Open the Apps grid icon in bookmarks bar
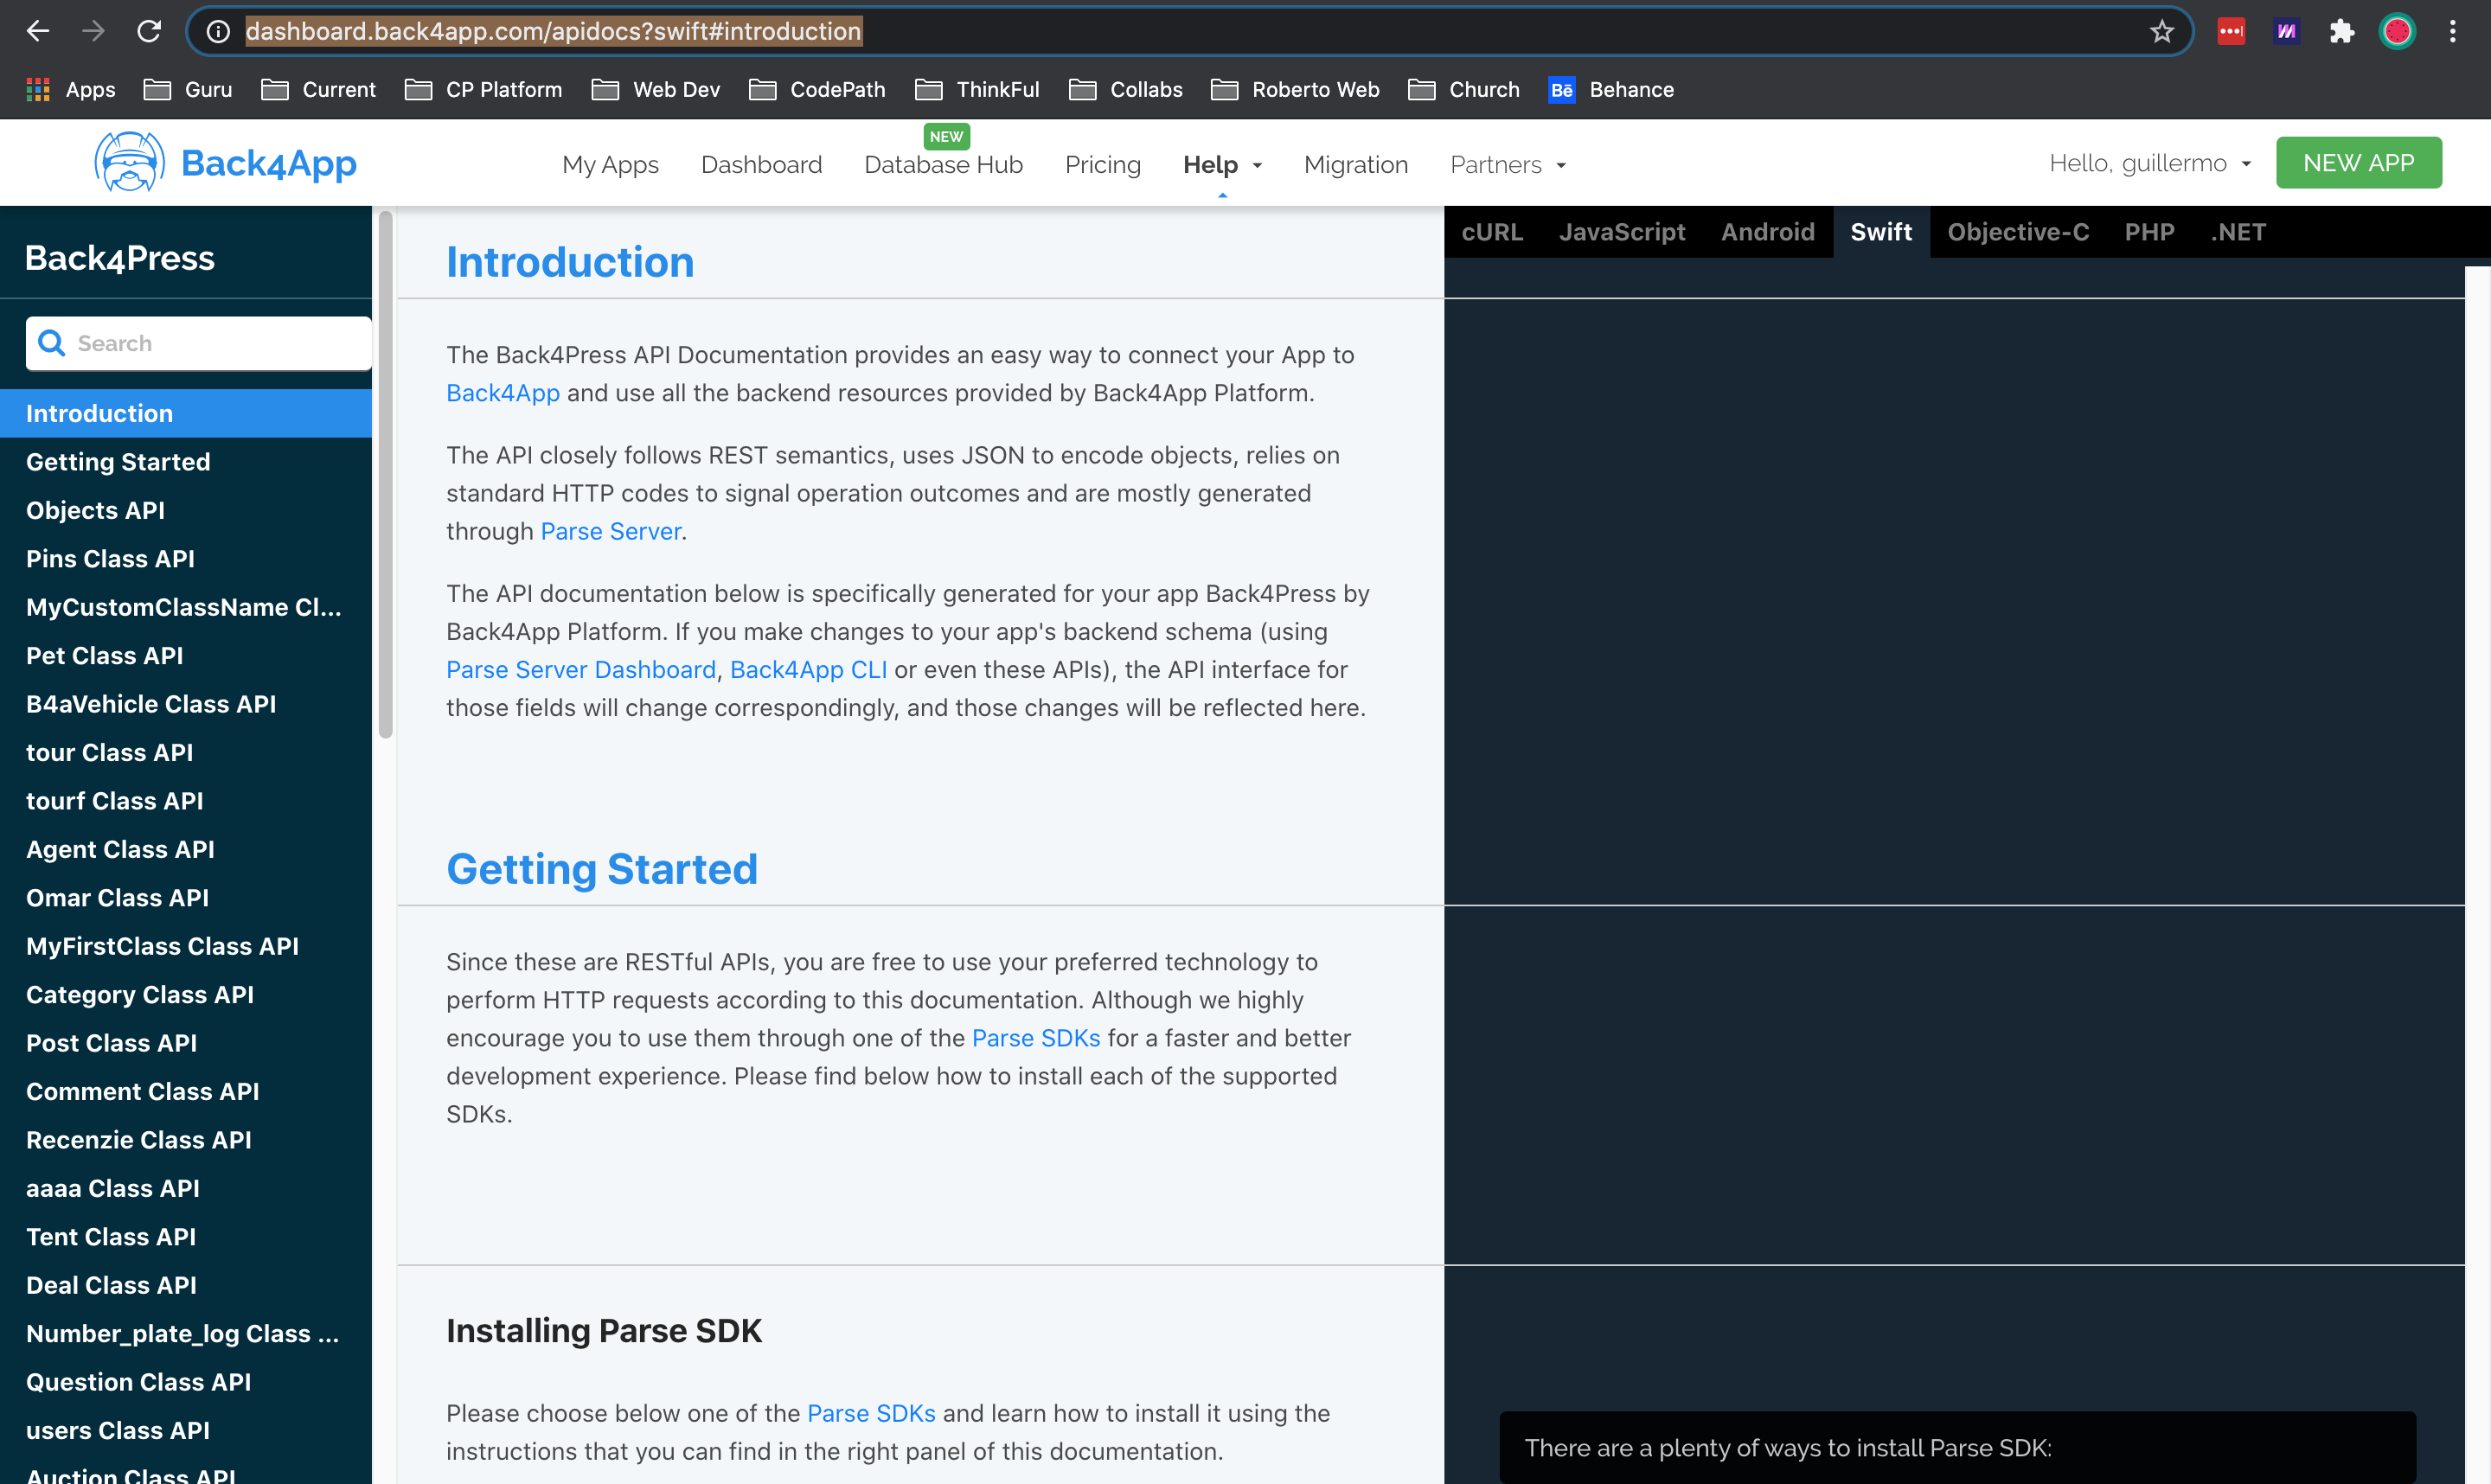 (x=38, y=90)
